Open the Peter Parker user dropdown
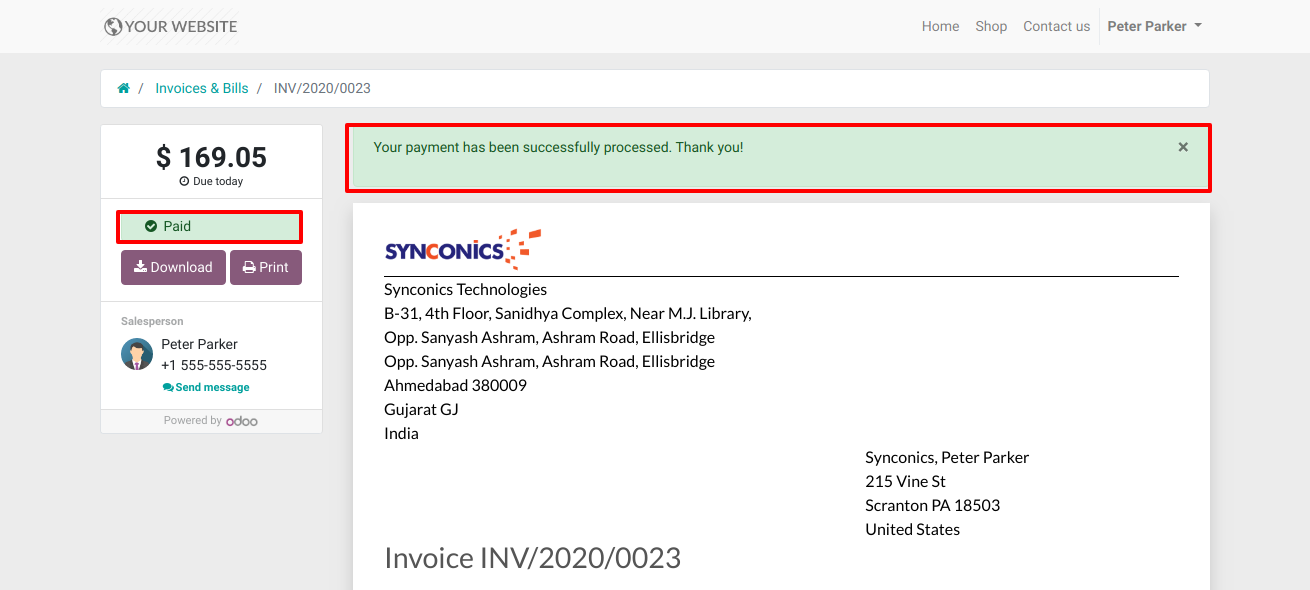The height and width of the screenshot is (590, 1310). (1154, 26)
